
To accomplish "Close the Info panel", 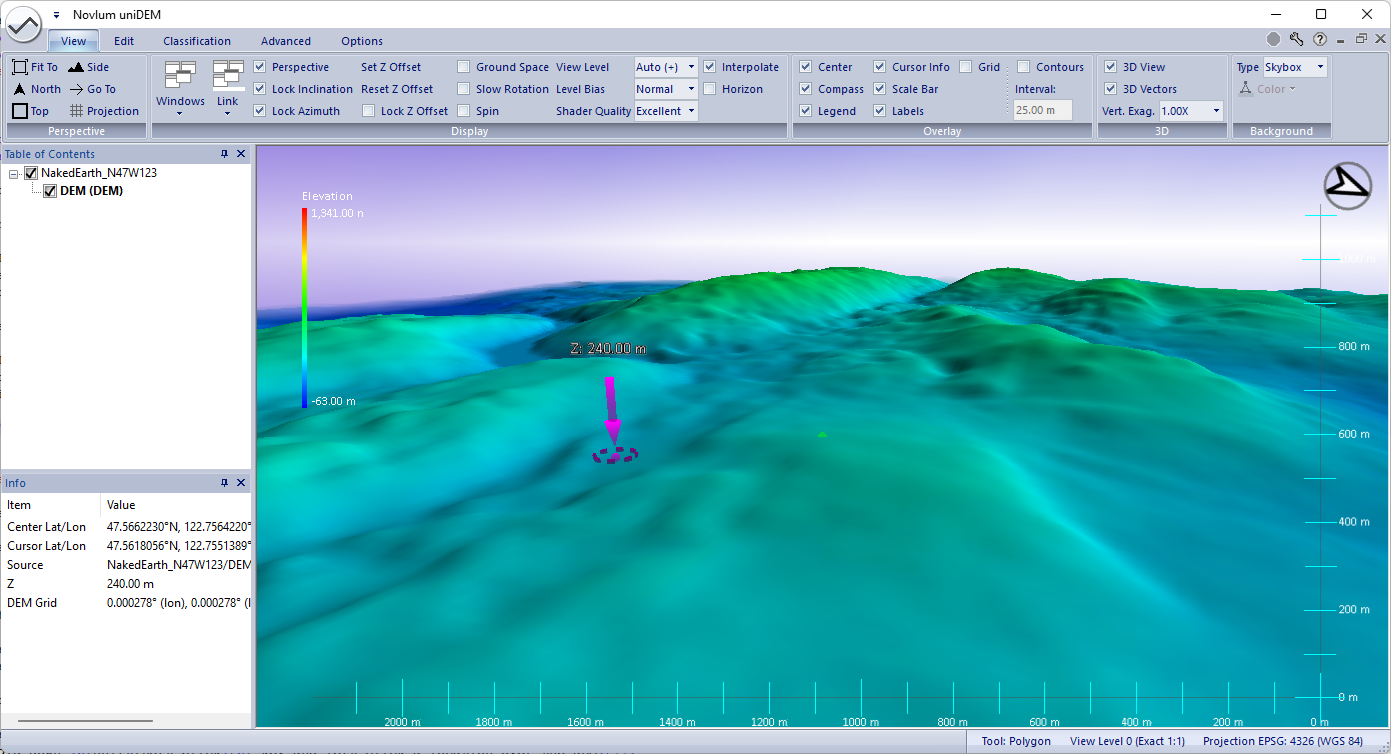I will coord(241,483).
